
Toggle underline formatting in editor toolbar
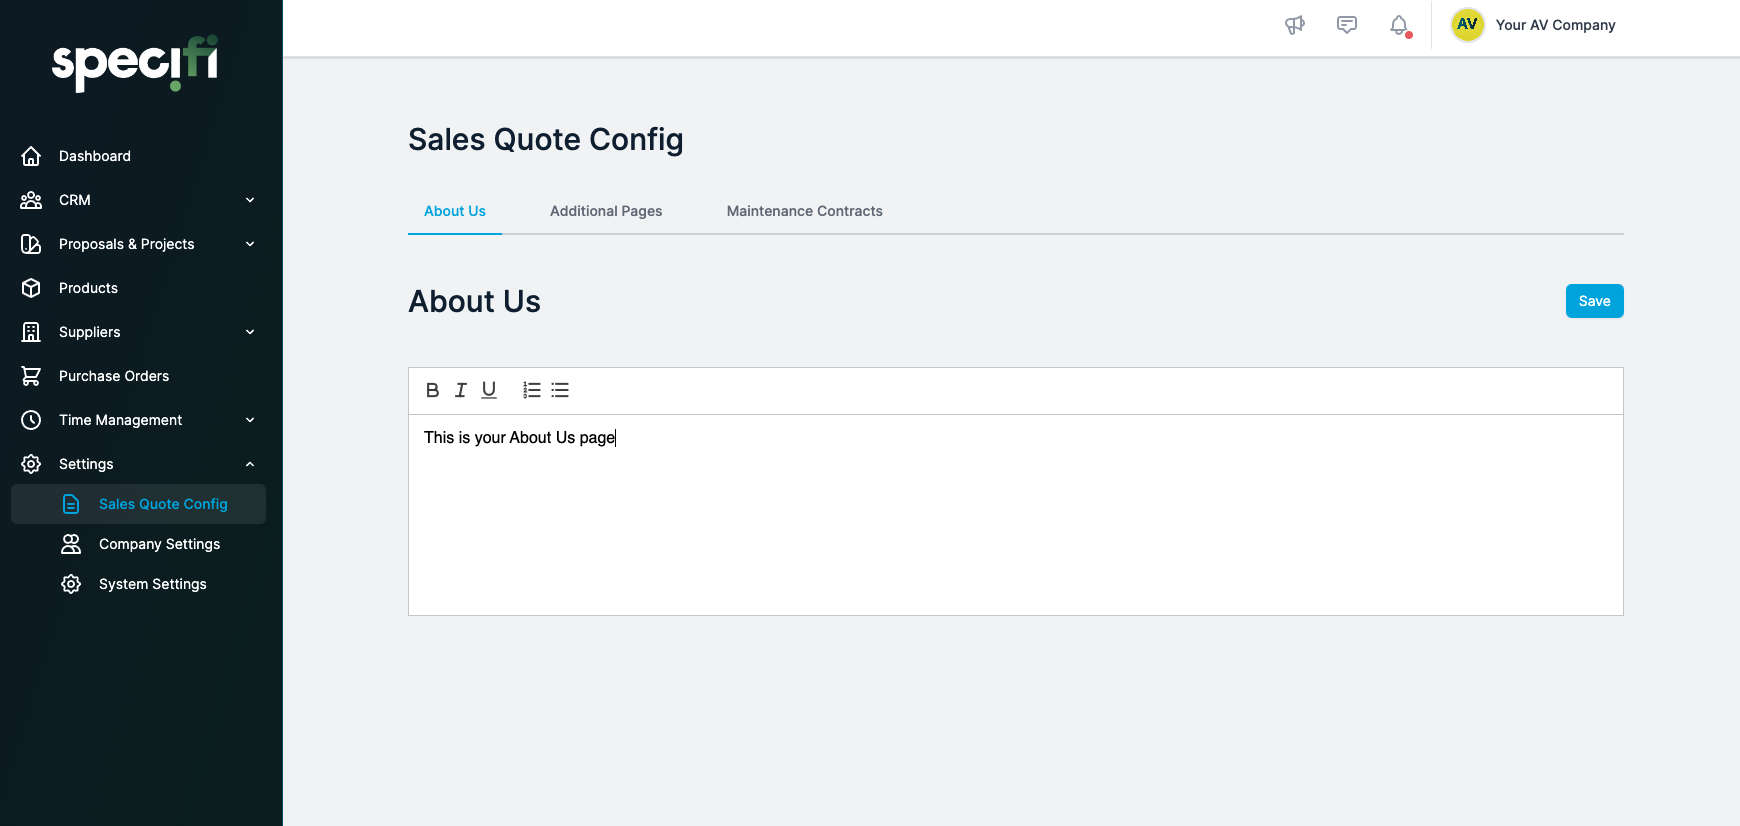tap(489, 390)
